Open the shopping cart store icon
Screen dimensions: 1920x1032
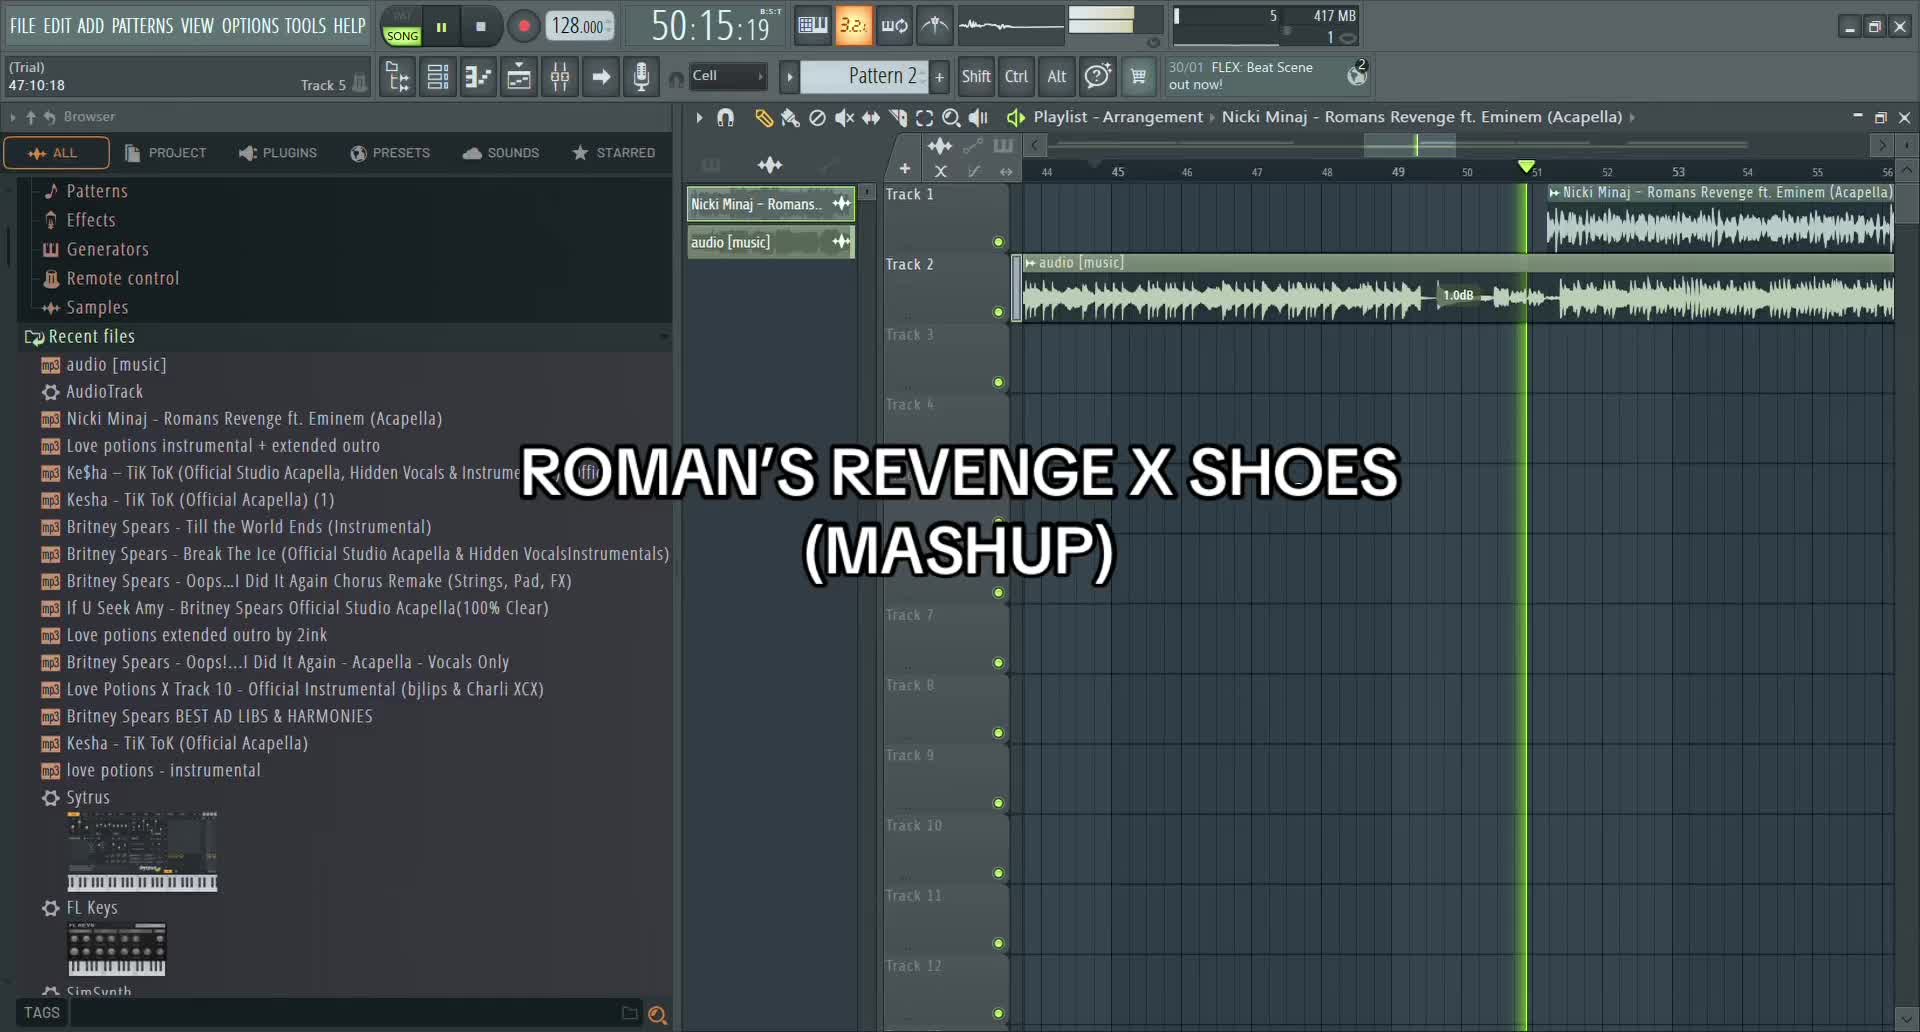[1138, 76]
